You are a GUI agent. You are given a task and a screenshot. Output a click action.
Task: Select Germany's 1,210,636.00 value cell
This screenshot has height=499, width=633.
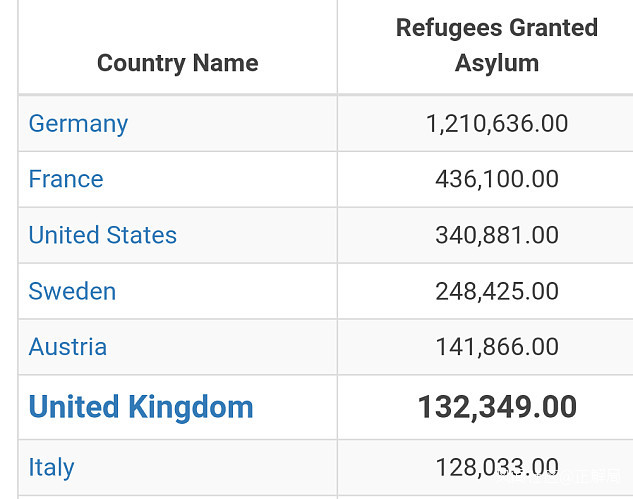496,124
